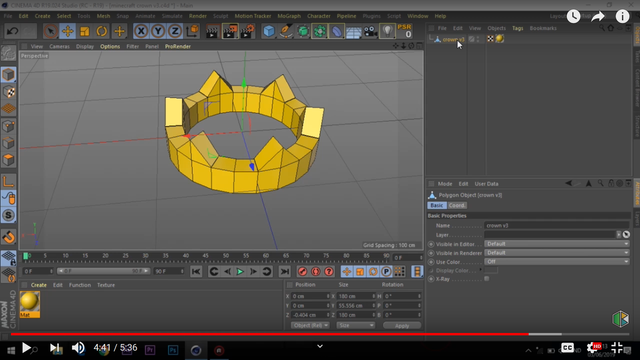Open the material manager Create menu
The width and height of the screenshot is (640, 360).
click(x=39, y=285)
